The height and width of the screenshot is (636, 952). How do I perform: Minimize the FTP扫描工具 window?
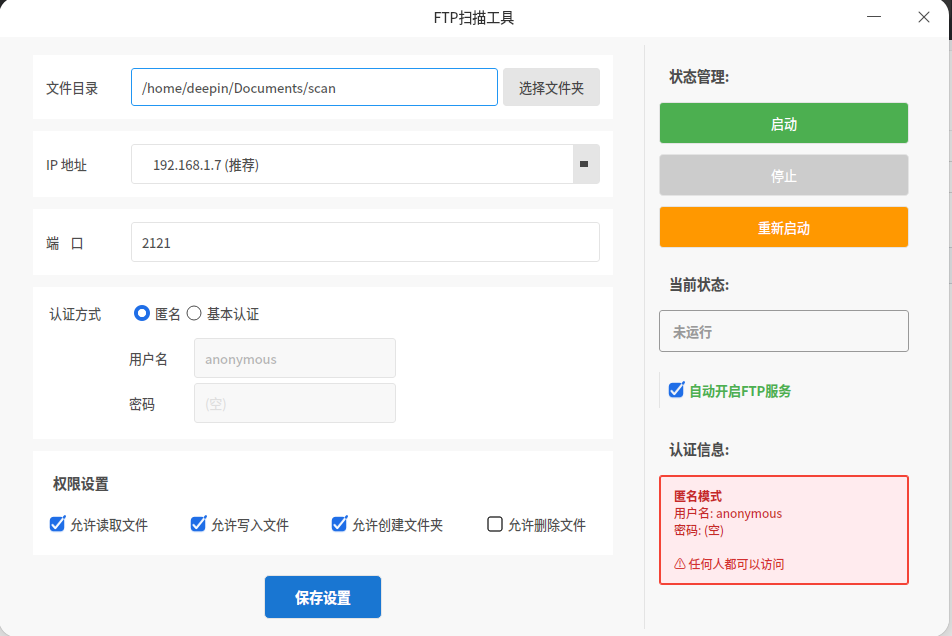click(874, 17)
